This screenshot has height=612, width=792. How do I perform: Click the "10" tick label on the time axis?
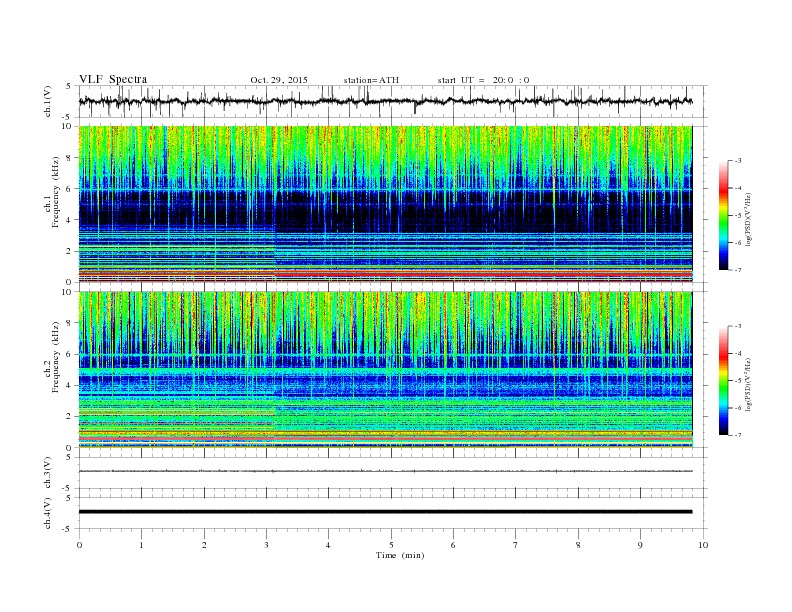coord(703,545)
